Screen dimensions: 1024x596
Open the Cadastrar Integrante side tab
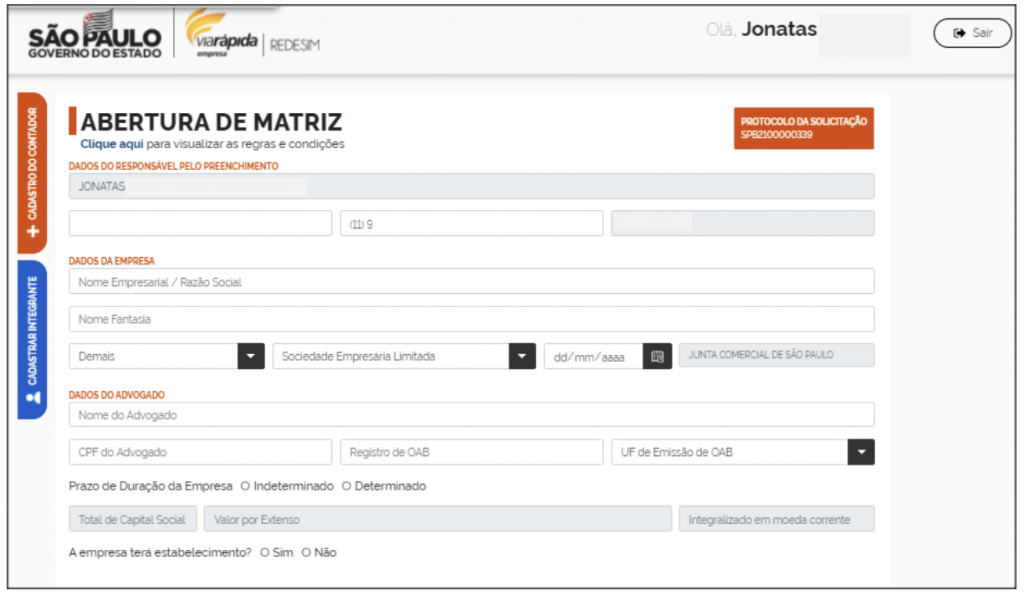pos(32,339)
